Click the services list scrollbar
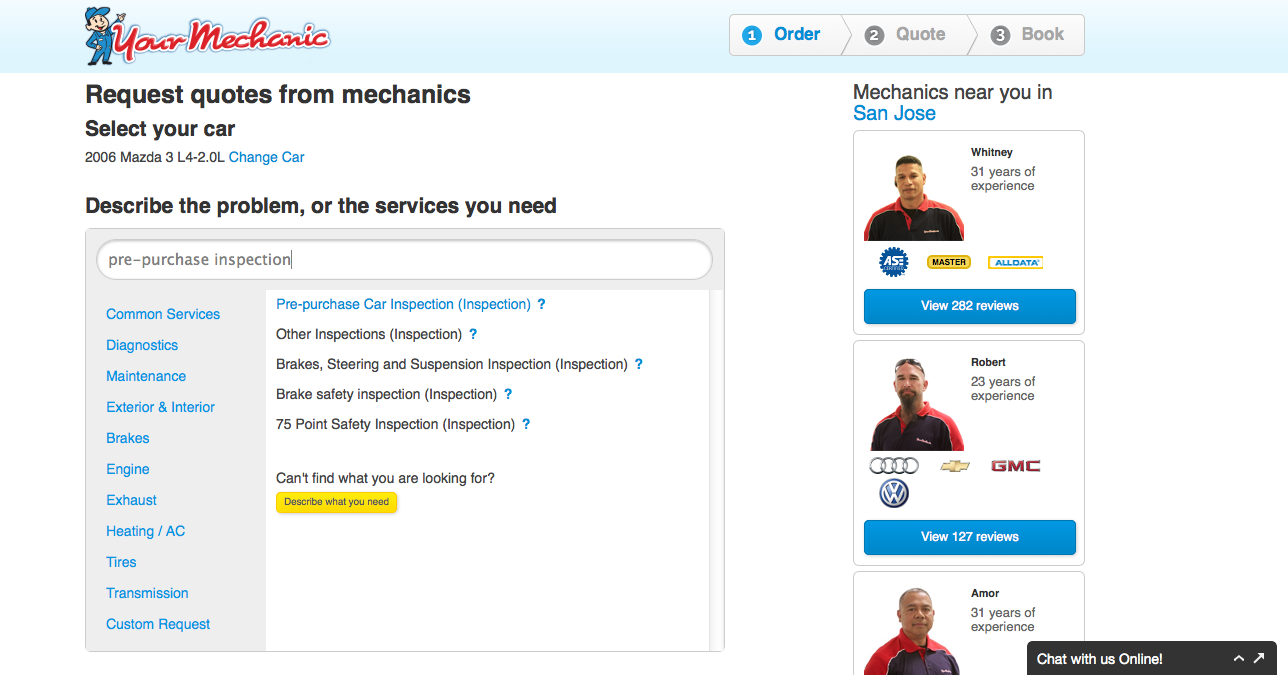The image size is (1288, 675). (716, 470)
